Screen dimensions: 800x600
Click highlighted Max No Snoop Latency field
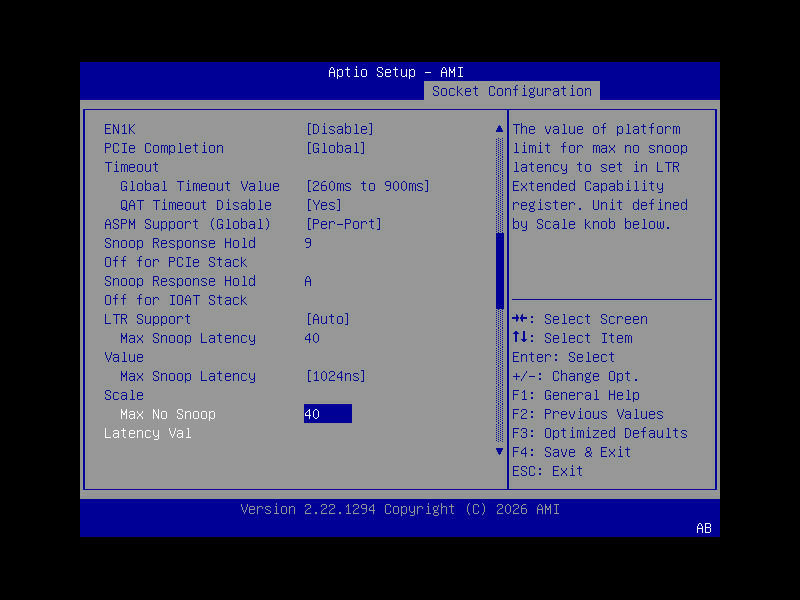[328, 414]
